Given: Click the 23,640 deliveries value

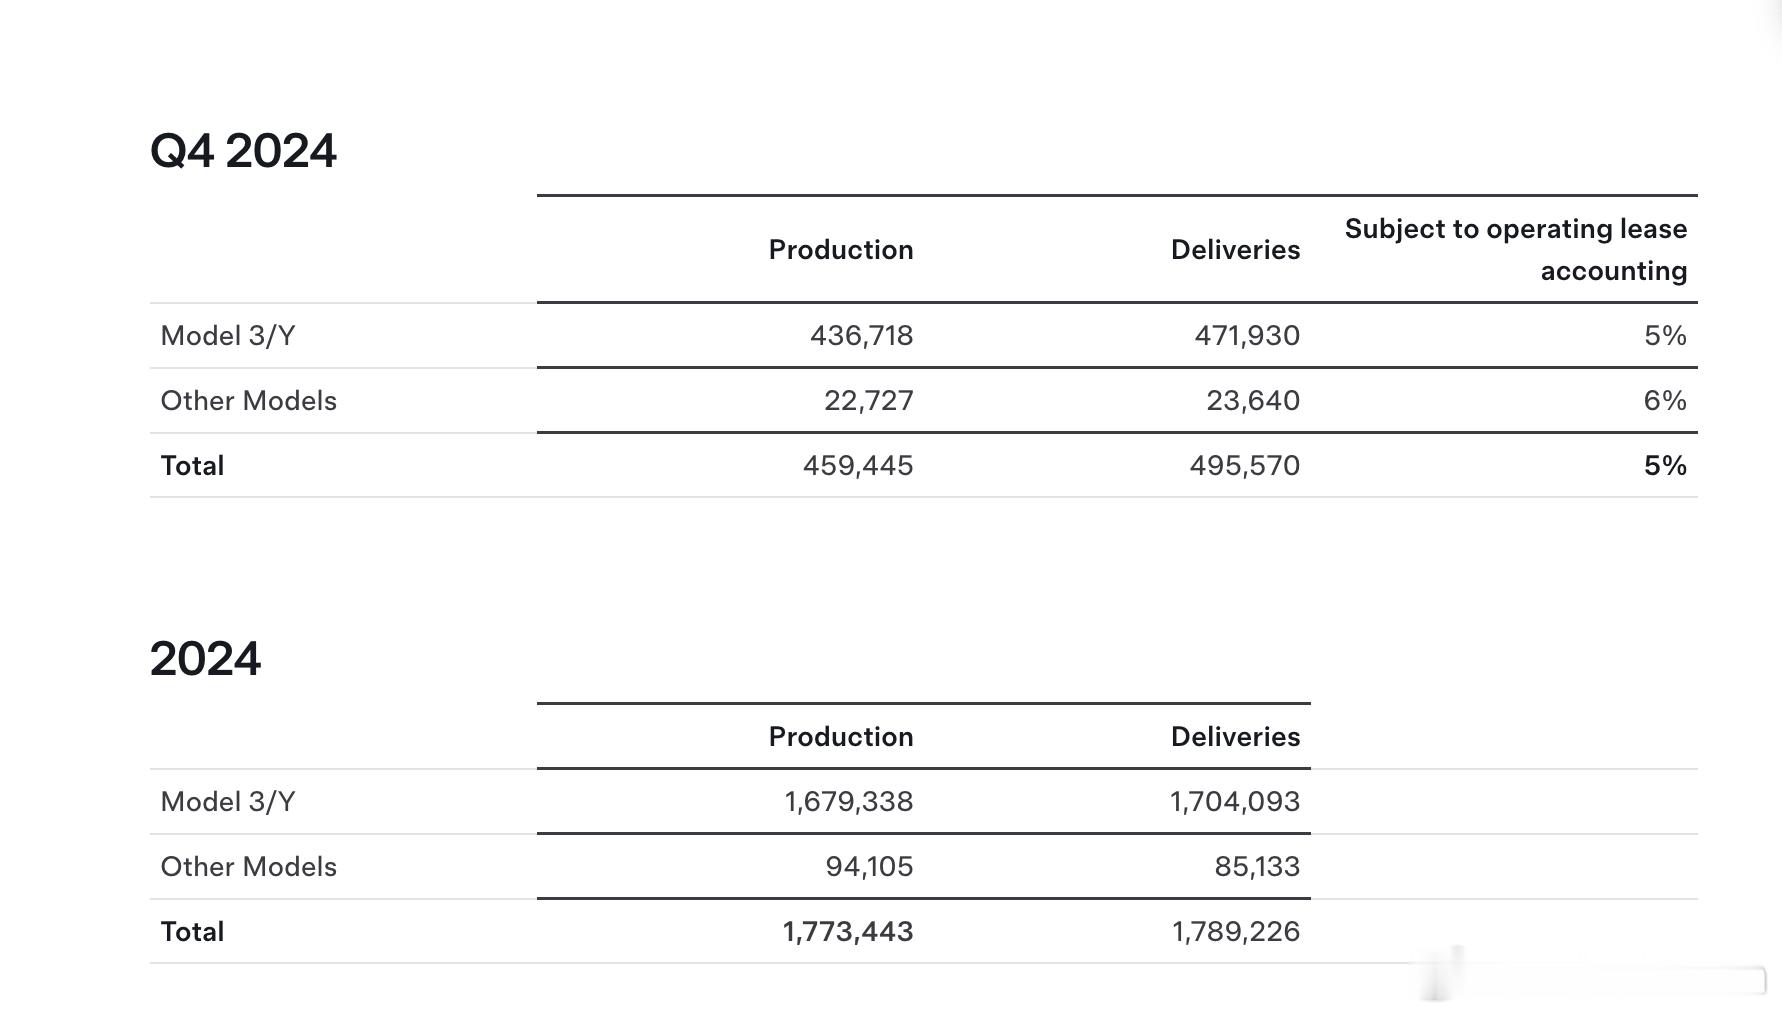Looking at the screenshot, I should click(1252, 401).
